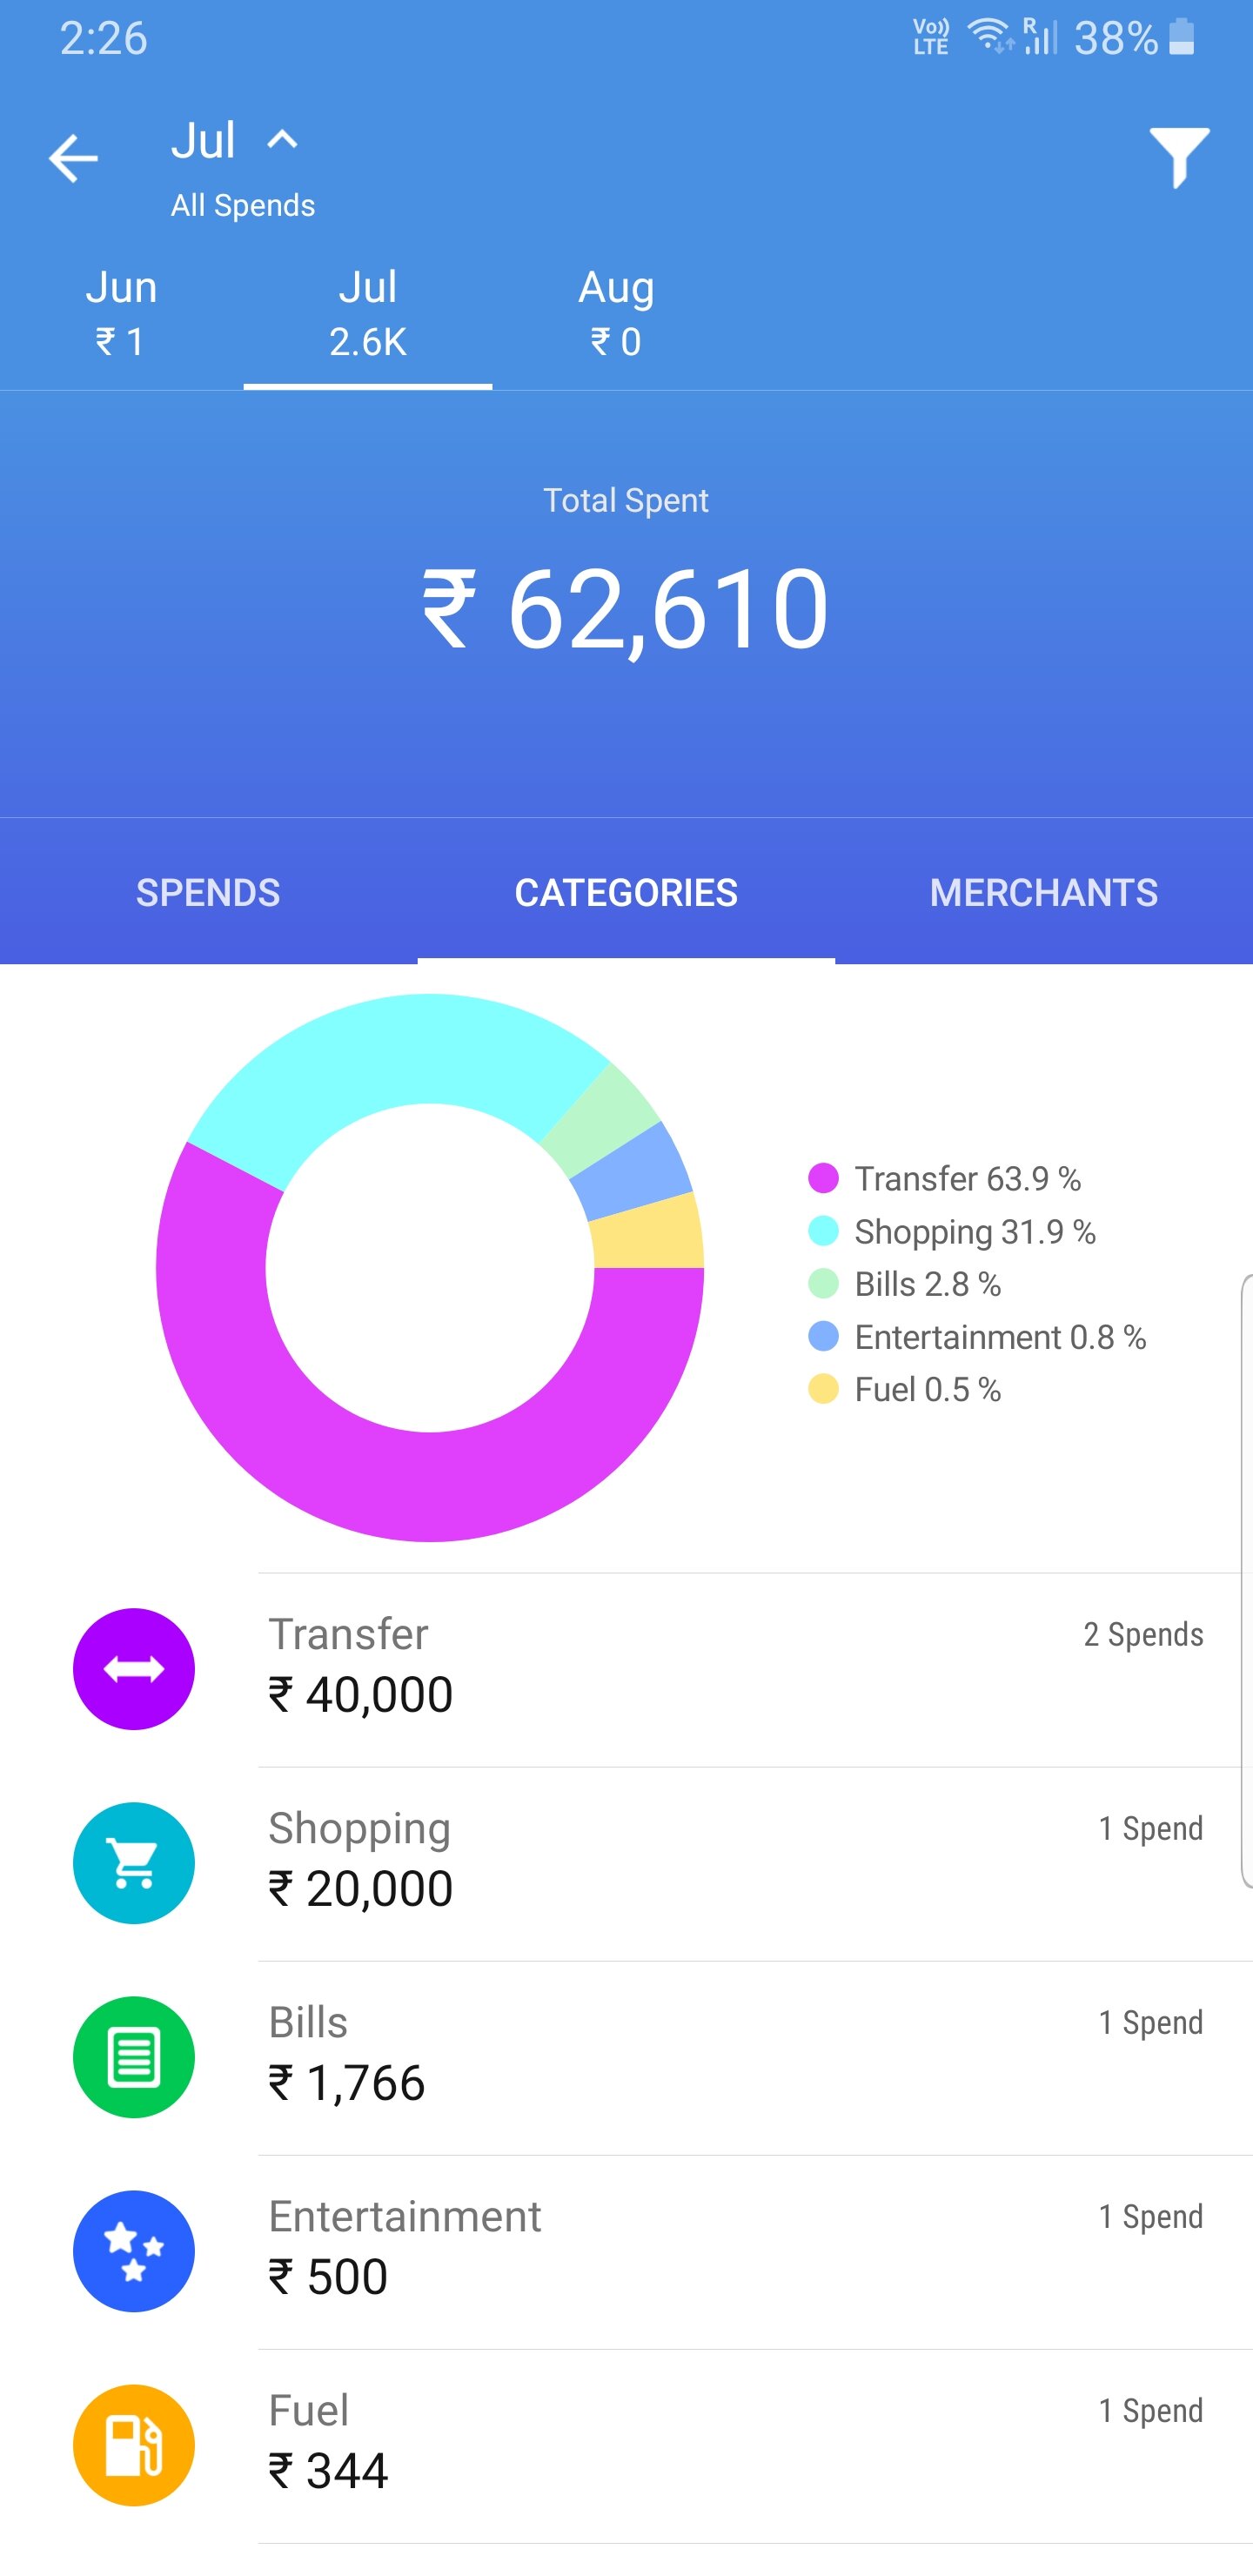Select the CATEGORIES tab
Image resolution: width=1253 pixels, height=2576 pixels.
click(x=626, y=892)
